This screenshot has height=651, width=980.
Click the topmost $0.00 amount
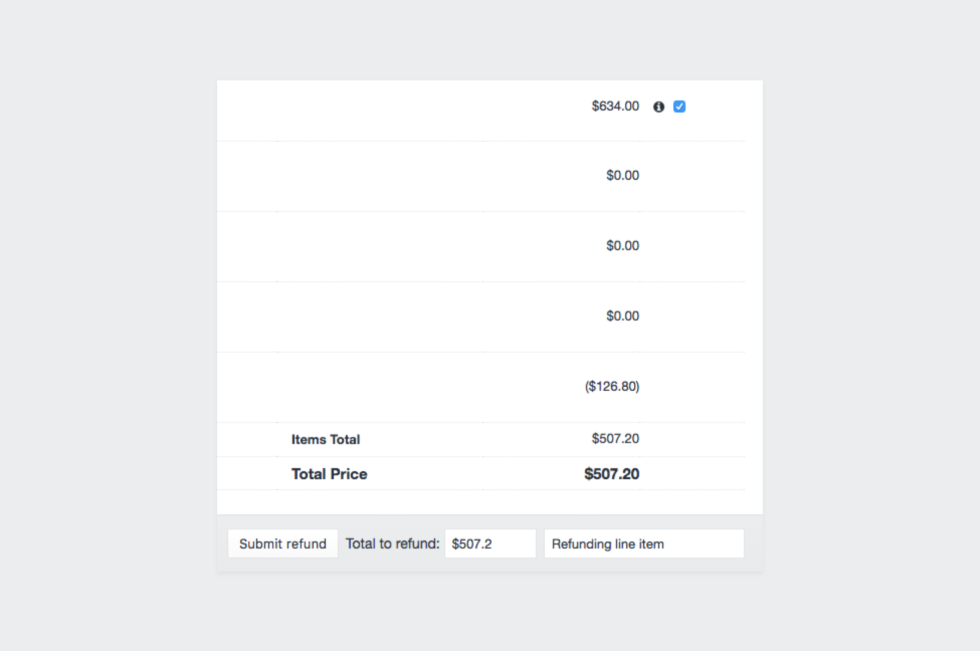622,176
